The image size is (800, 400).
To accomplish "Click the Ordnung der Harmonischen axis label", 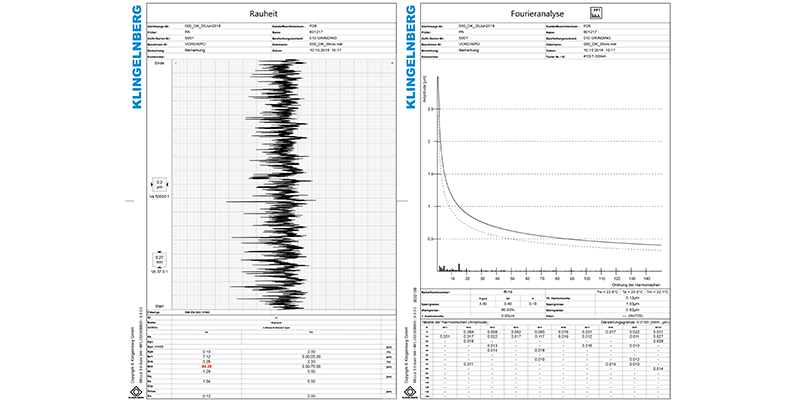I will [638, 284].
